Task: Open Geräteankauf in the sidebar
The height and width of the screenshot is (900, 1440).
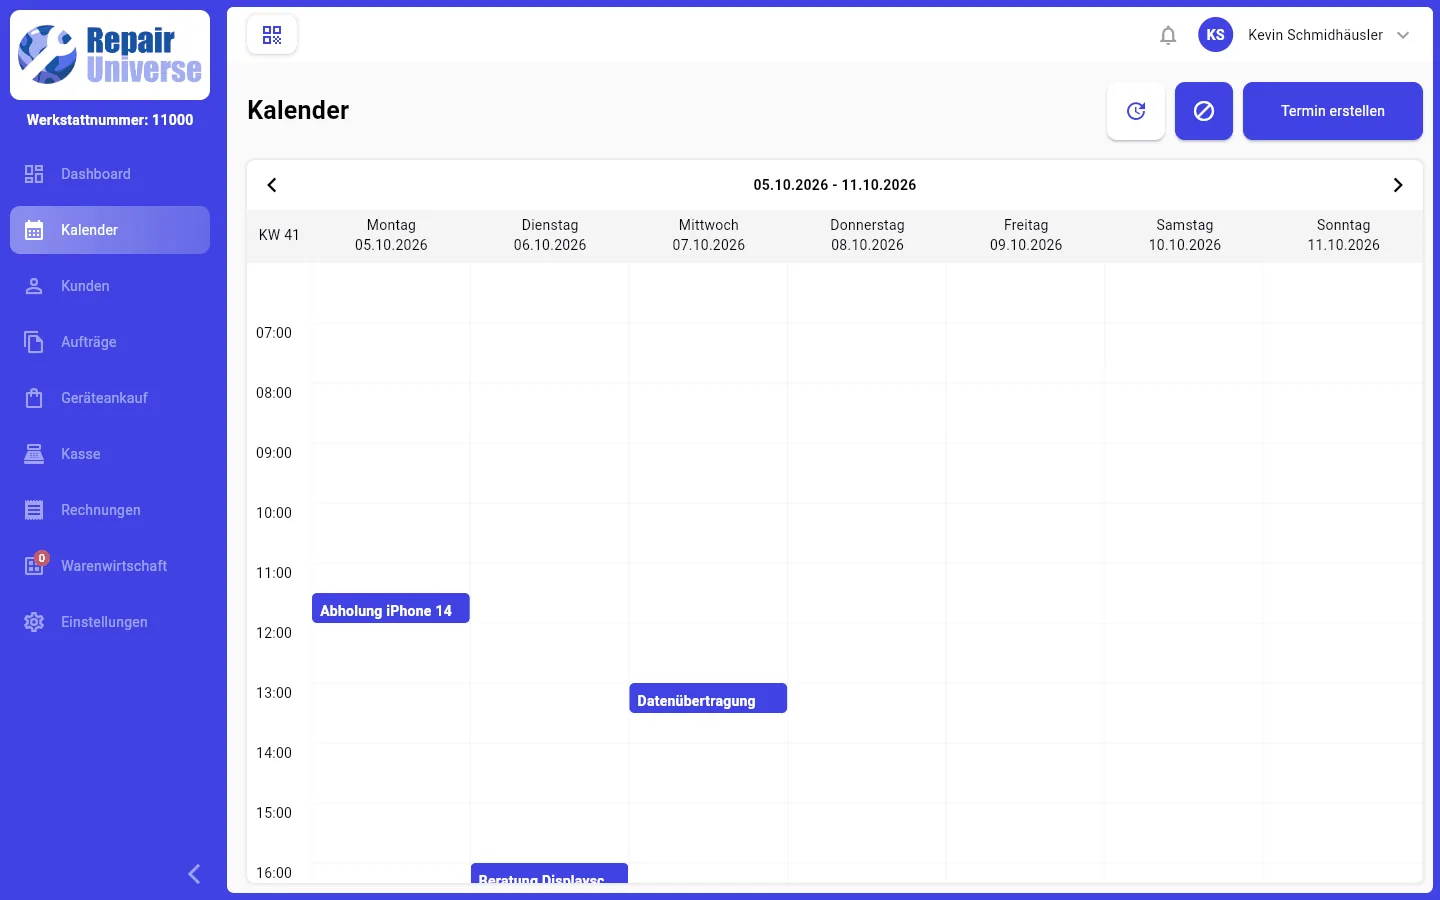Action: tap(110, 398)
